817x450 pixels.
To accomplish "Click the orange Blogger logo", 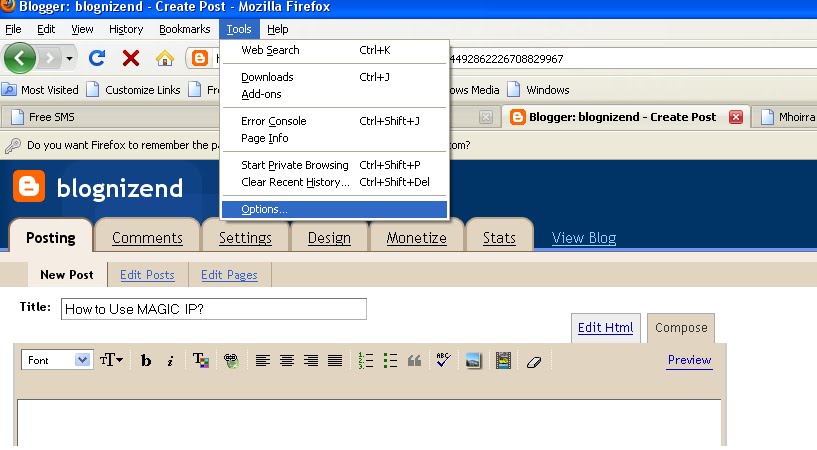I will [29, 186].
